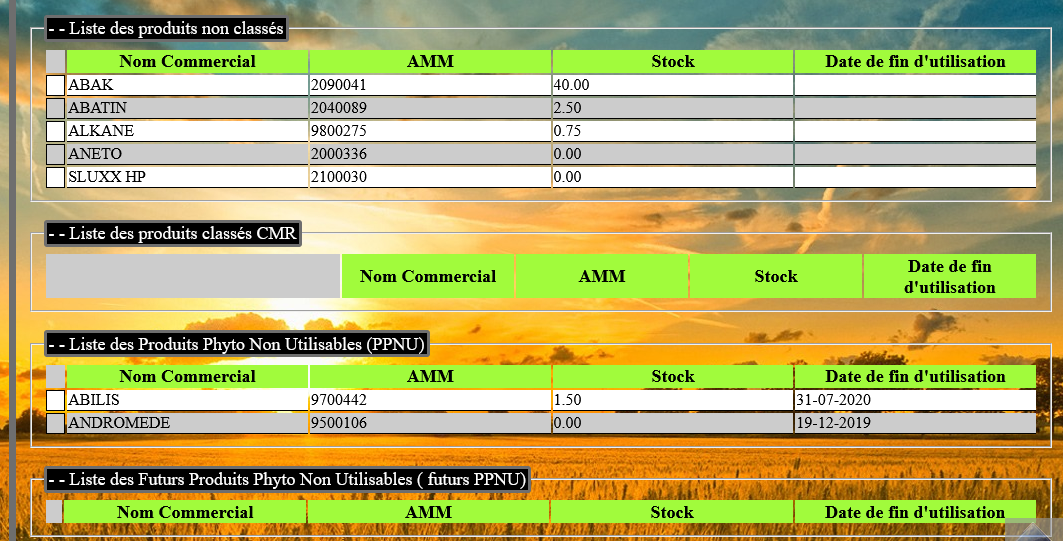This screenshot has width=1063, height=541.
Task: Select the product name ABILIS
Action: pyautogui.click(x=94, y=400)
